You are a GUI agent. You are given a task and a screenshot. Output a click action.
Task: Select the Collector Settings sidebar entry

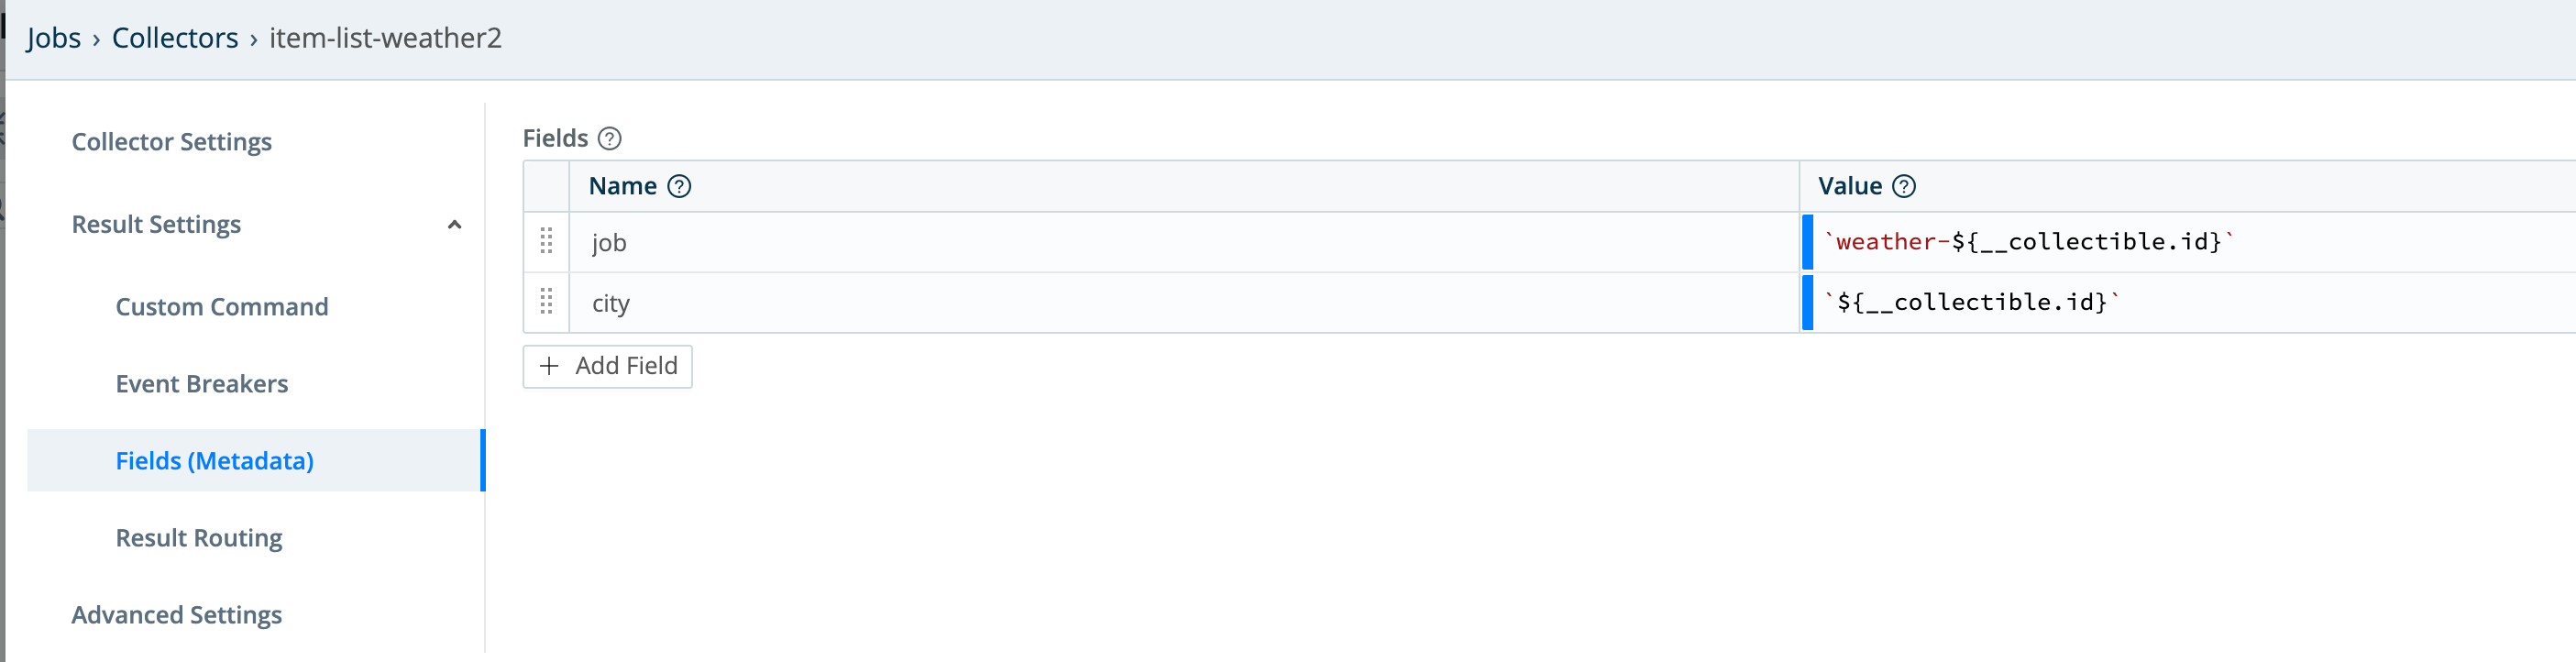[172, 141]
